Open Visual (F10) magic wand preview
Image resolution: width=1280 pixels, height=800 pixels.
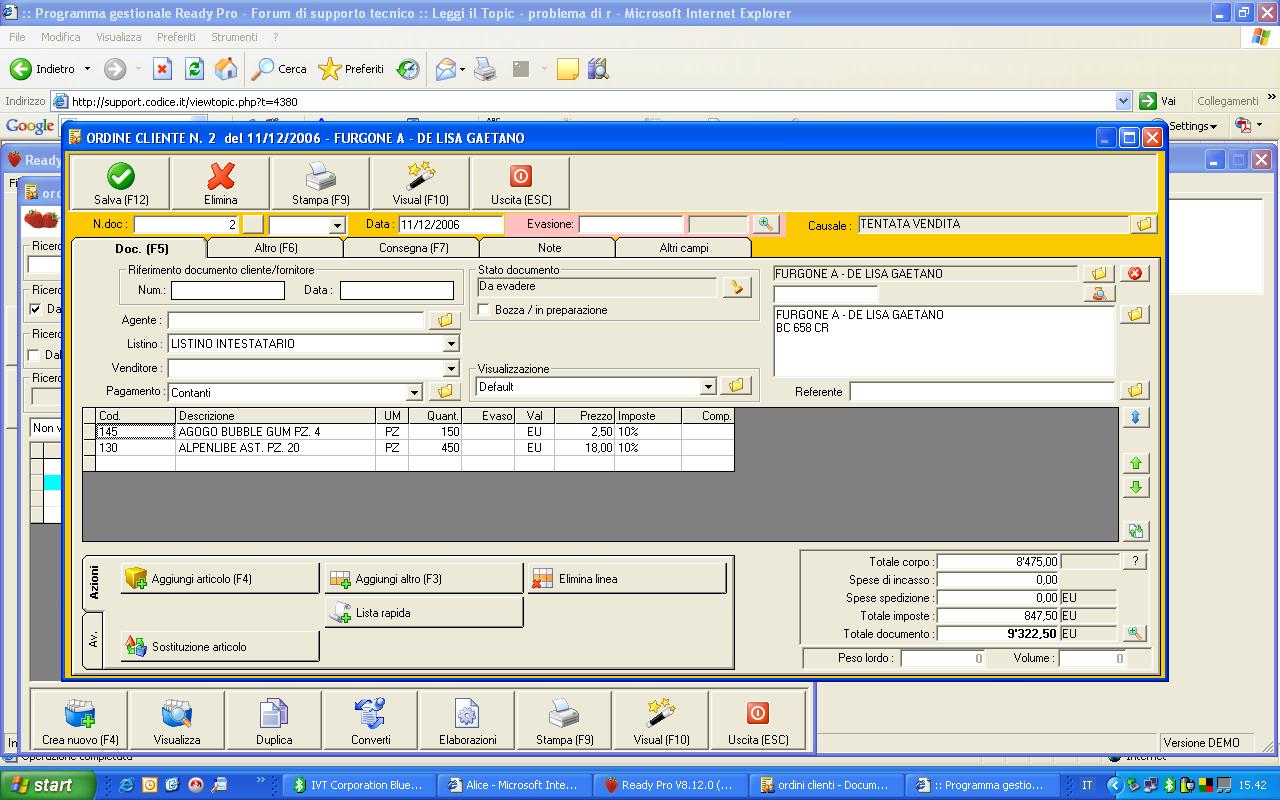point(420,184)
